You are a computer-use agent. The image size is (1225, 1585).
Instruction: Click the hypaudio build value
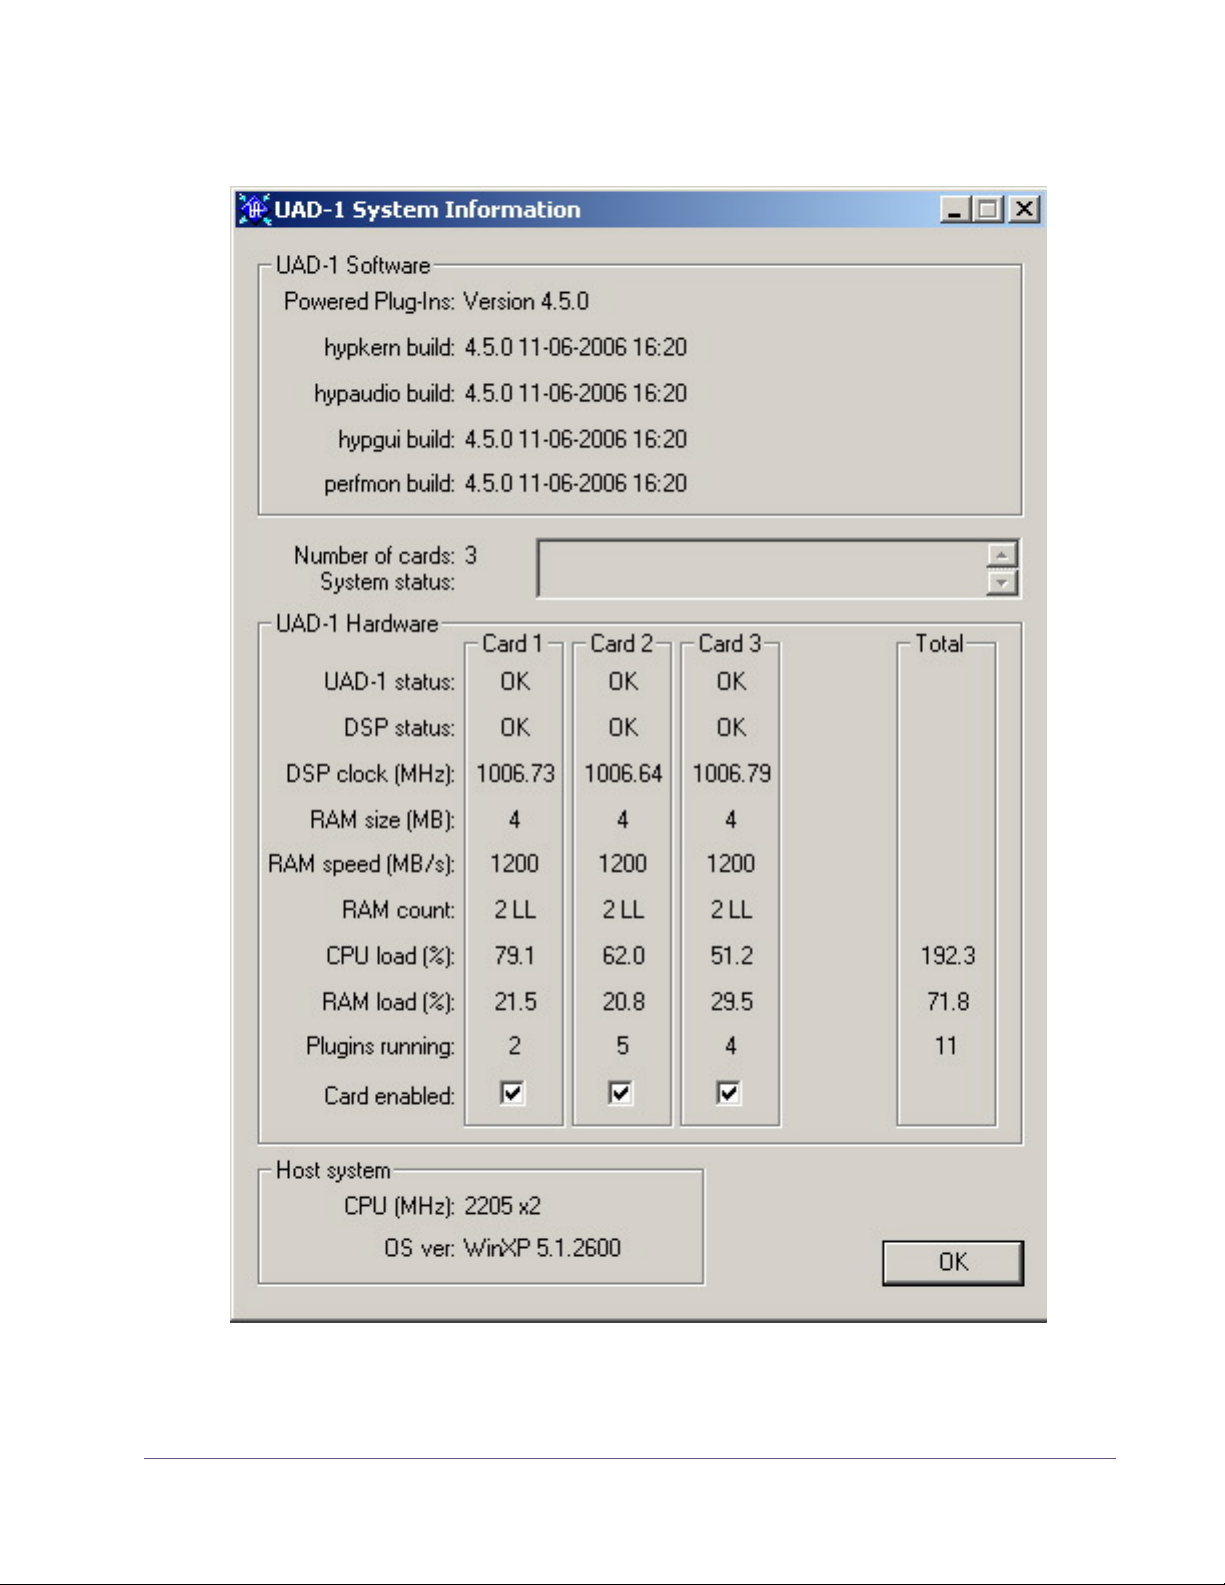pyautogui.click(x=575, y=393)
